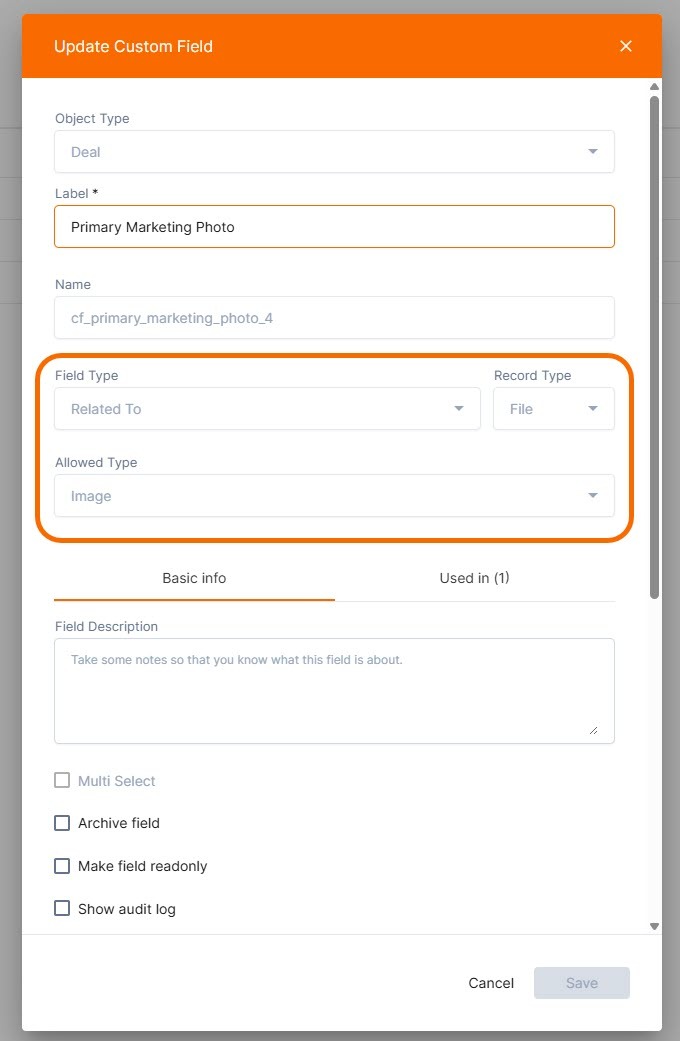Click the scroll up arrow on scrollbar
680x1041 pixels.
coord(655,87)
